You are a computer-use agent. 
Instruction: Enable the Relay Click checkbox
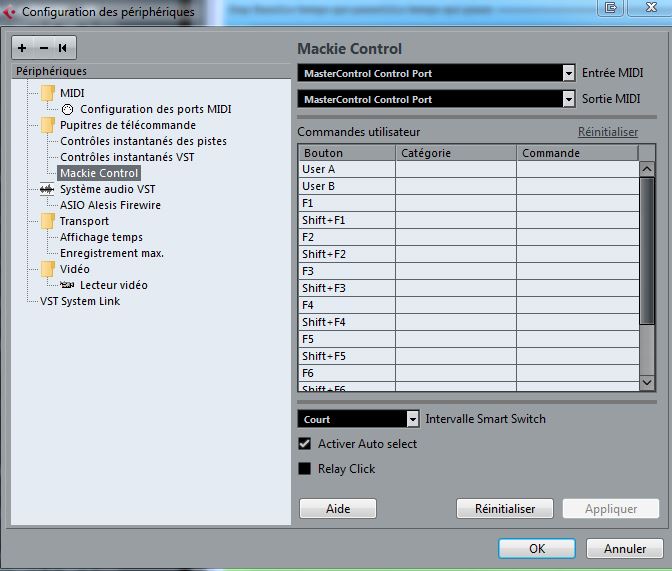tap(305, 469)
